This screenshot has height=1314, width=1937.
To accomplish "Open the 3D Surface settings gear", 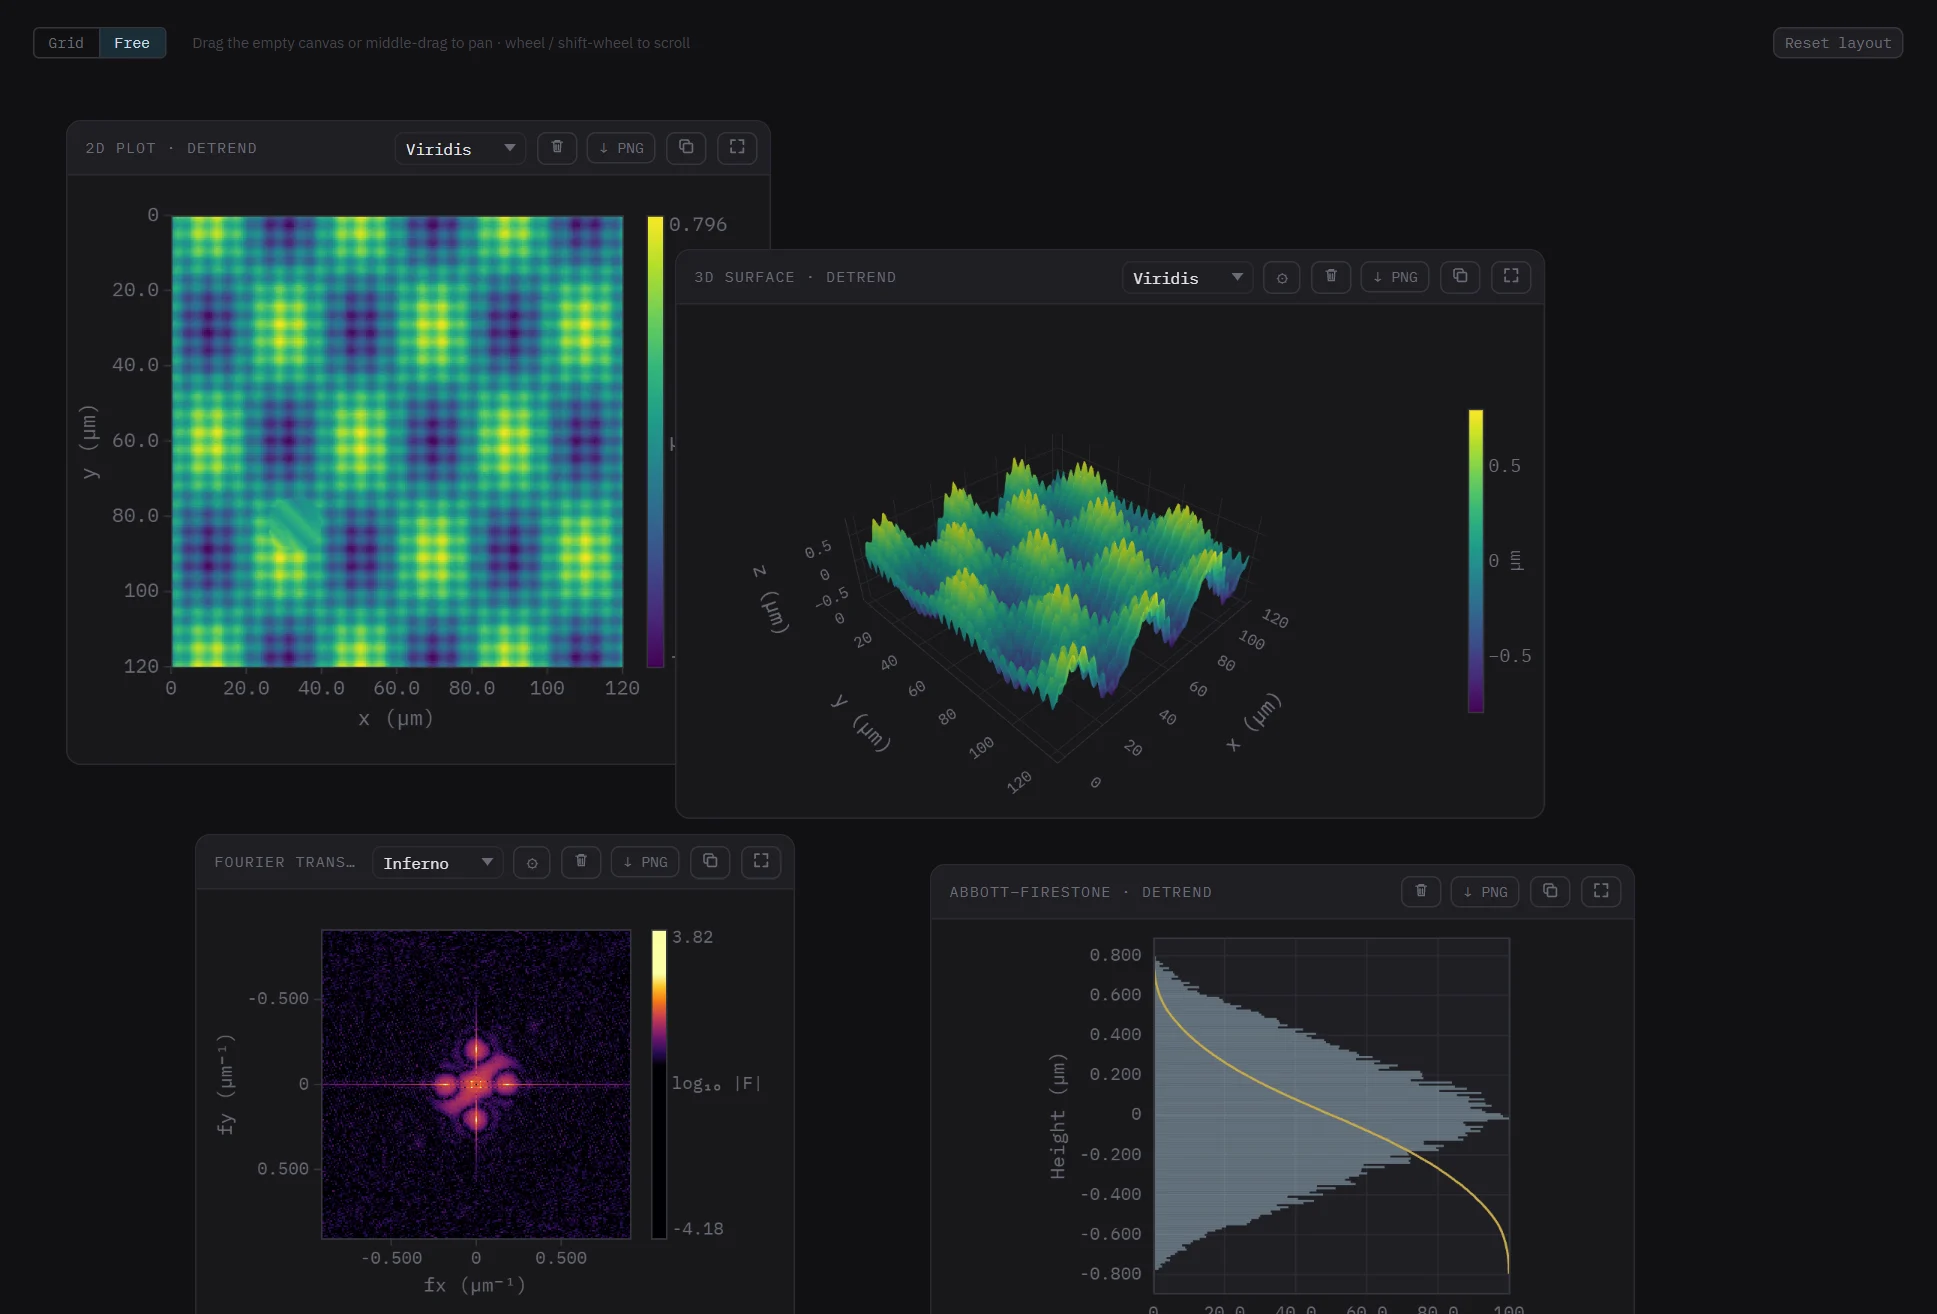I will 1282,277.
